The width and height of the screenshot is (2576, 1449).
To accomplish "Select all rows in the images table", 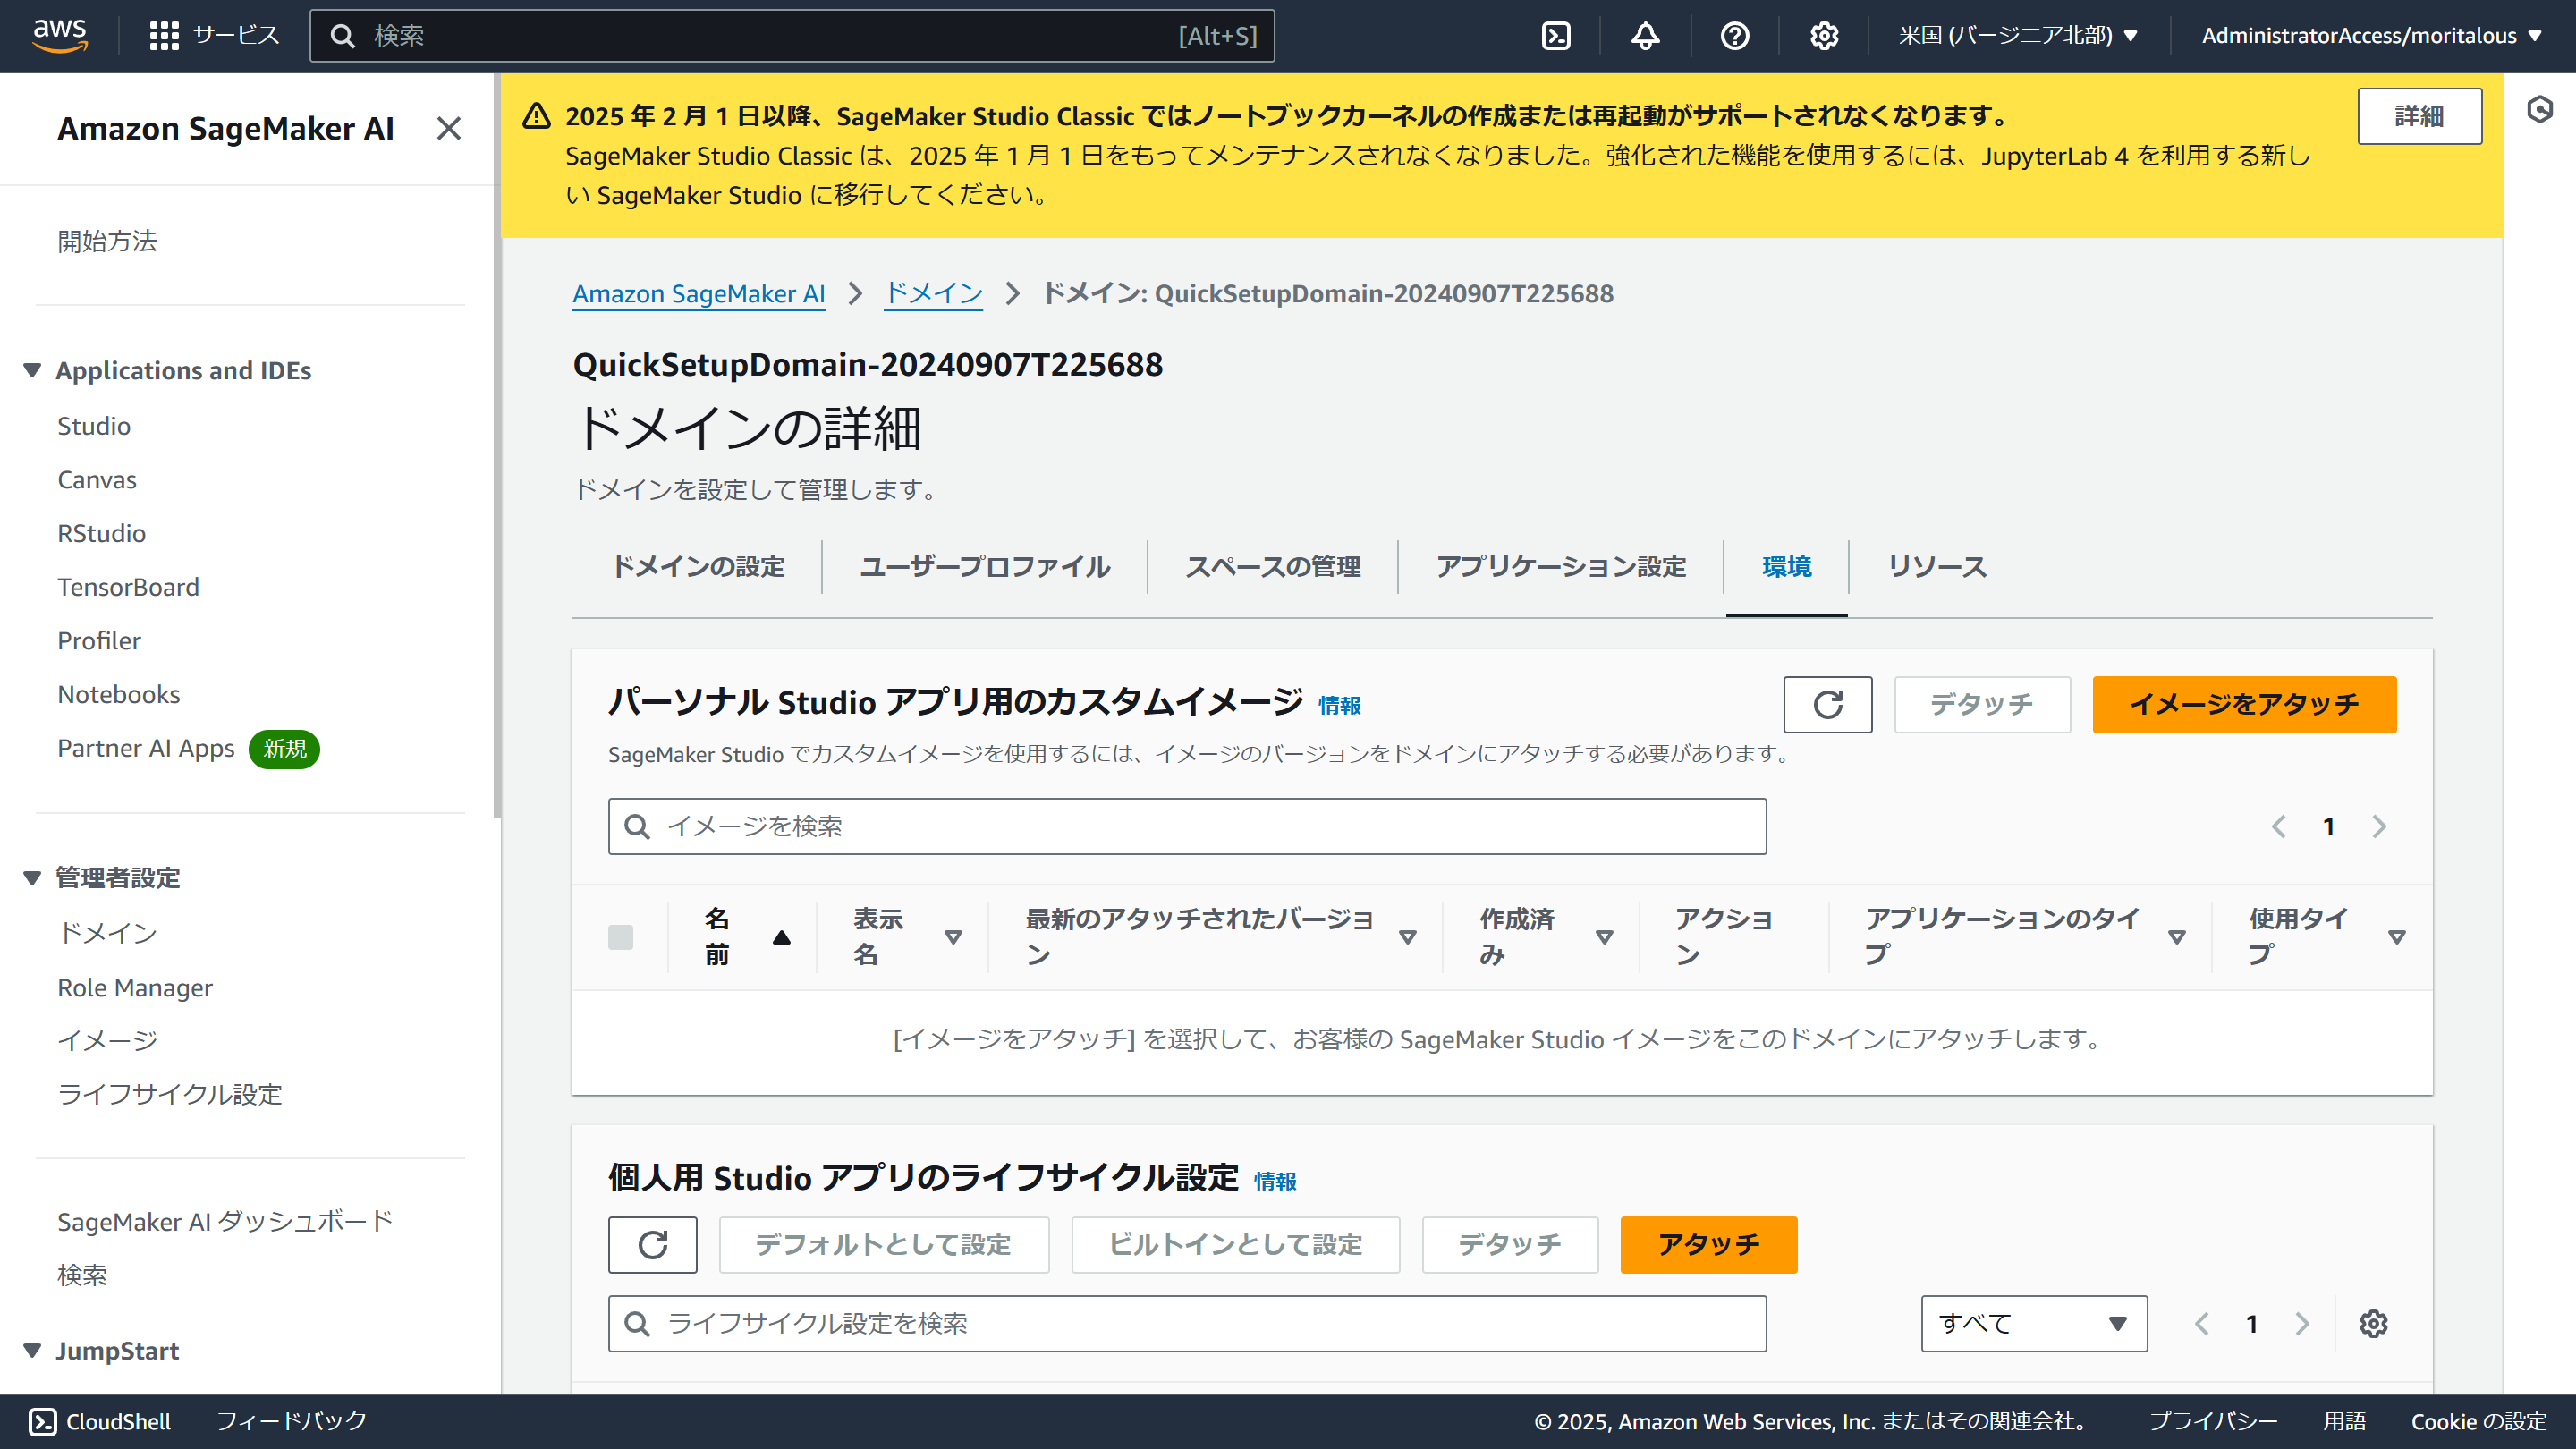I will pos(622,937).
